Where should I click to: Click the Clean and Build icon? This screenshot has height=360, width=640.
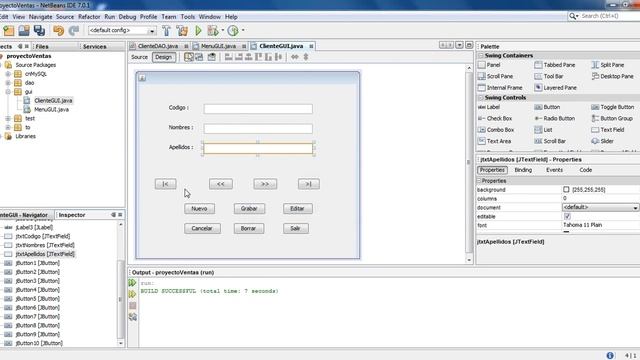182,31
